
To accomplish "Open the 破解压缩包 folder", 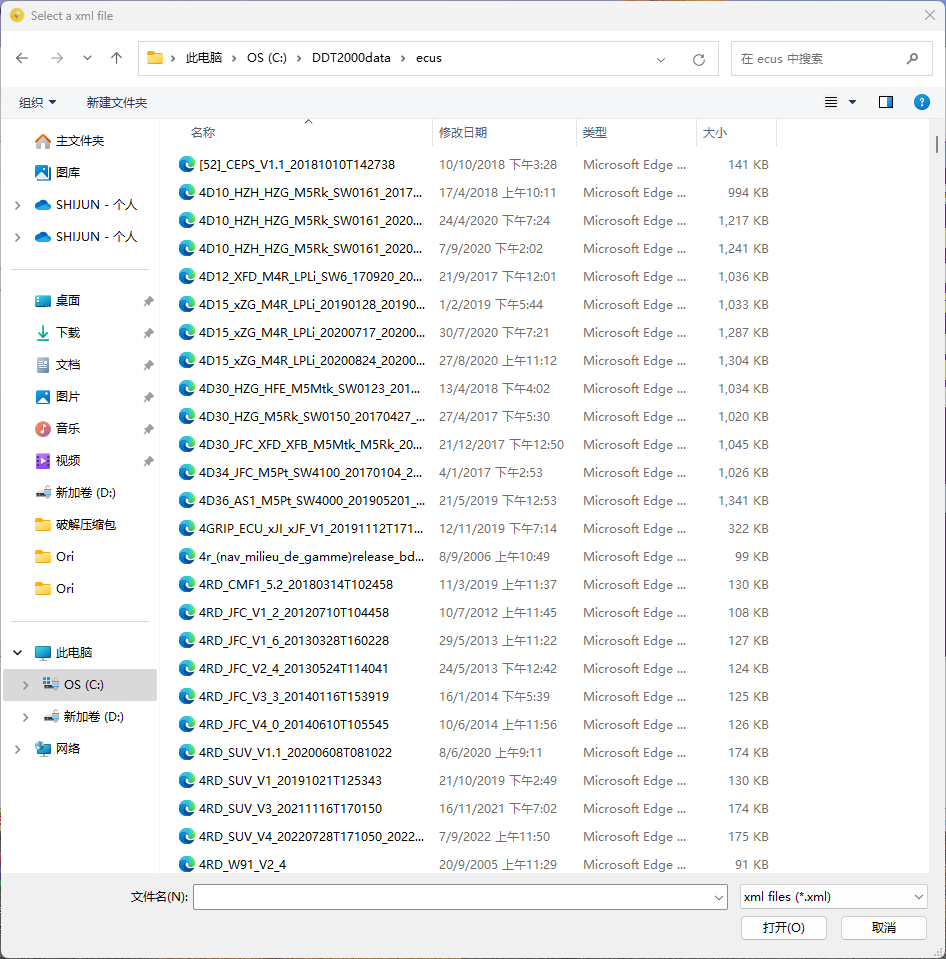I will click(85, 524).
